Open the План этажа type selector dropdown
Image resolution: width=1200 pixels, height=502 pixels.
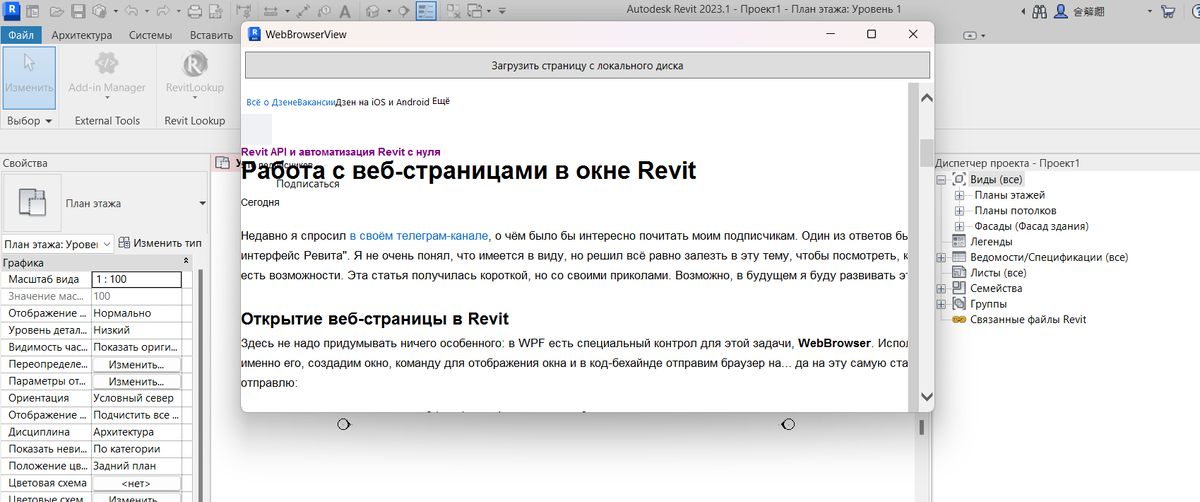[x=203, y=203]
